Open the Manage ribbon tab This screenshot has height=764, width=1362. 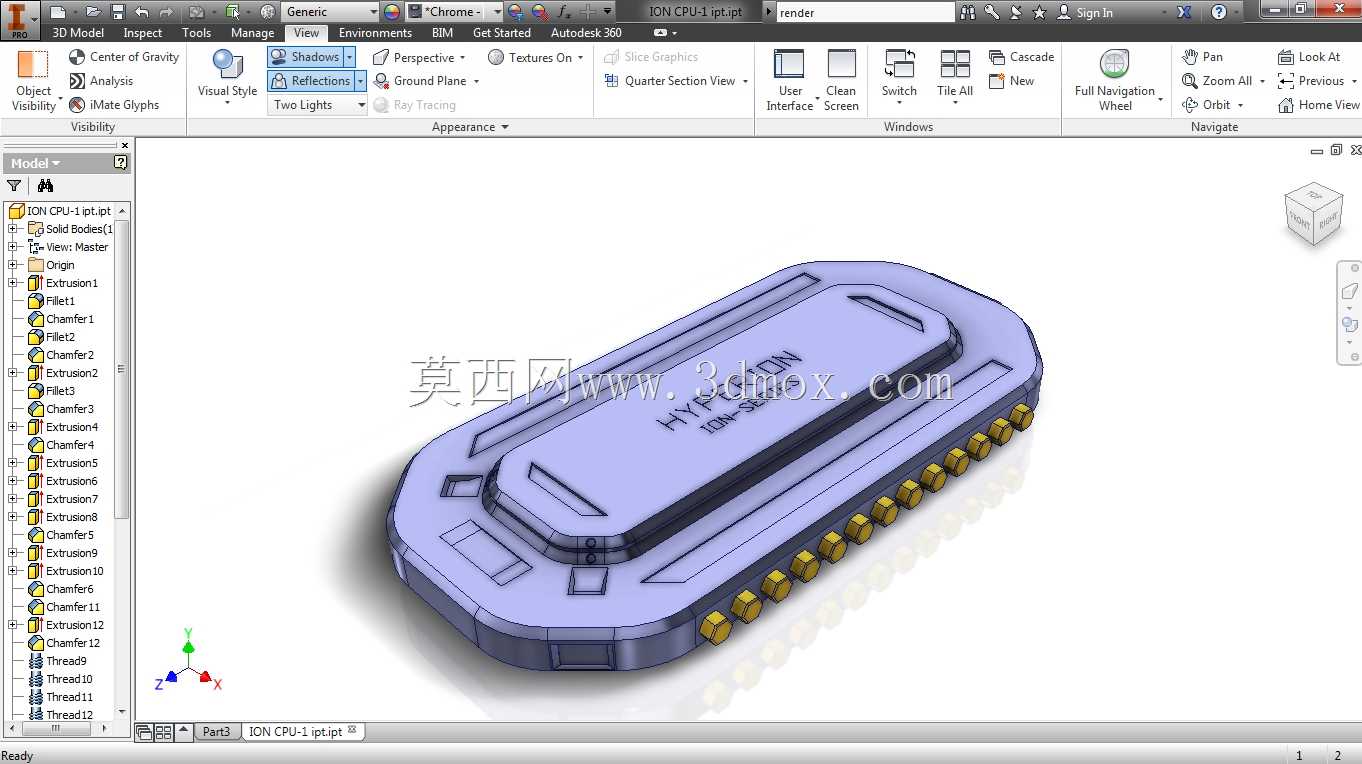(252, 33)
